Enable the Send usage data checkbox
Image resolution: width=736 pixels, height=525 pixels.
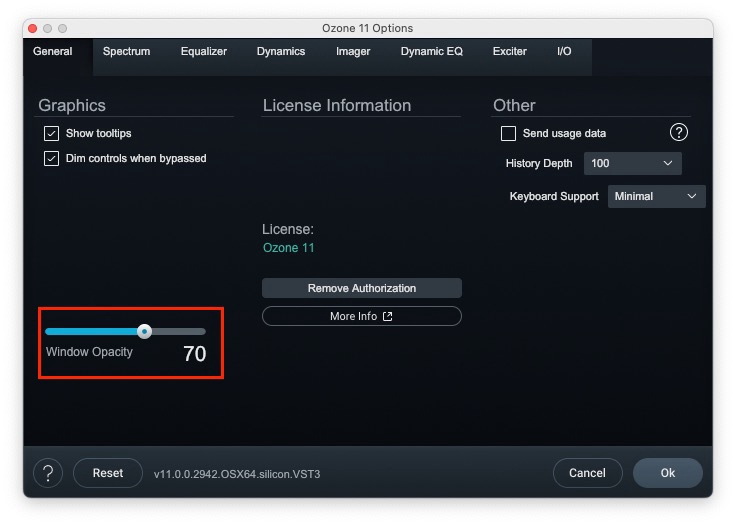pos(508,133)
